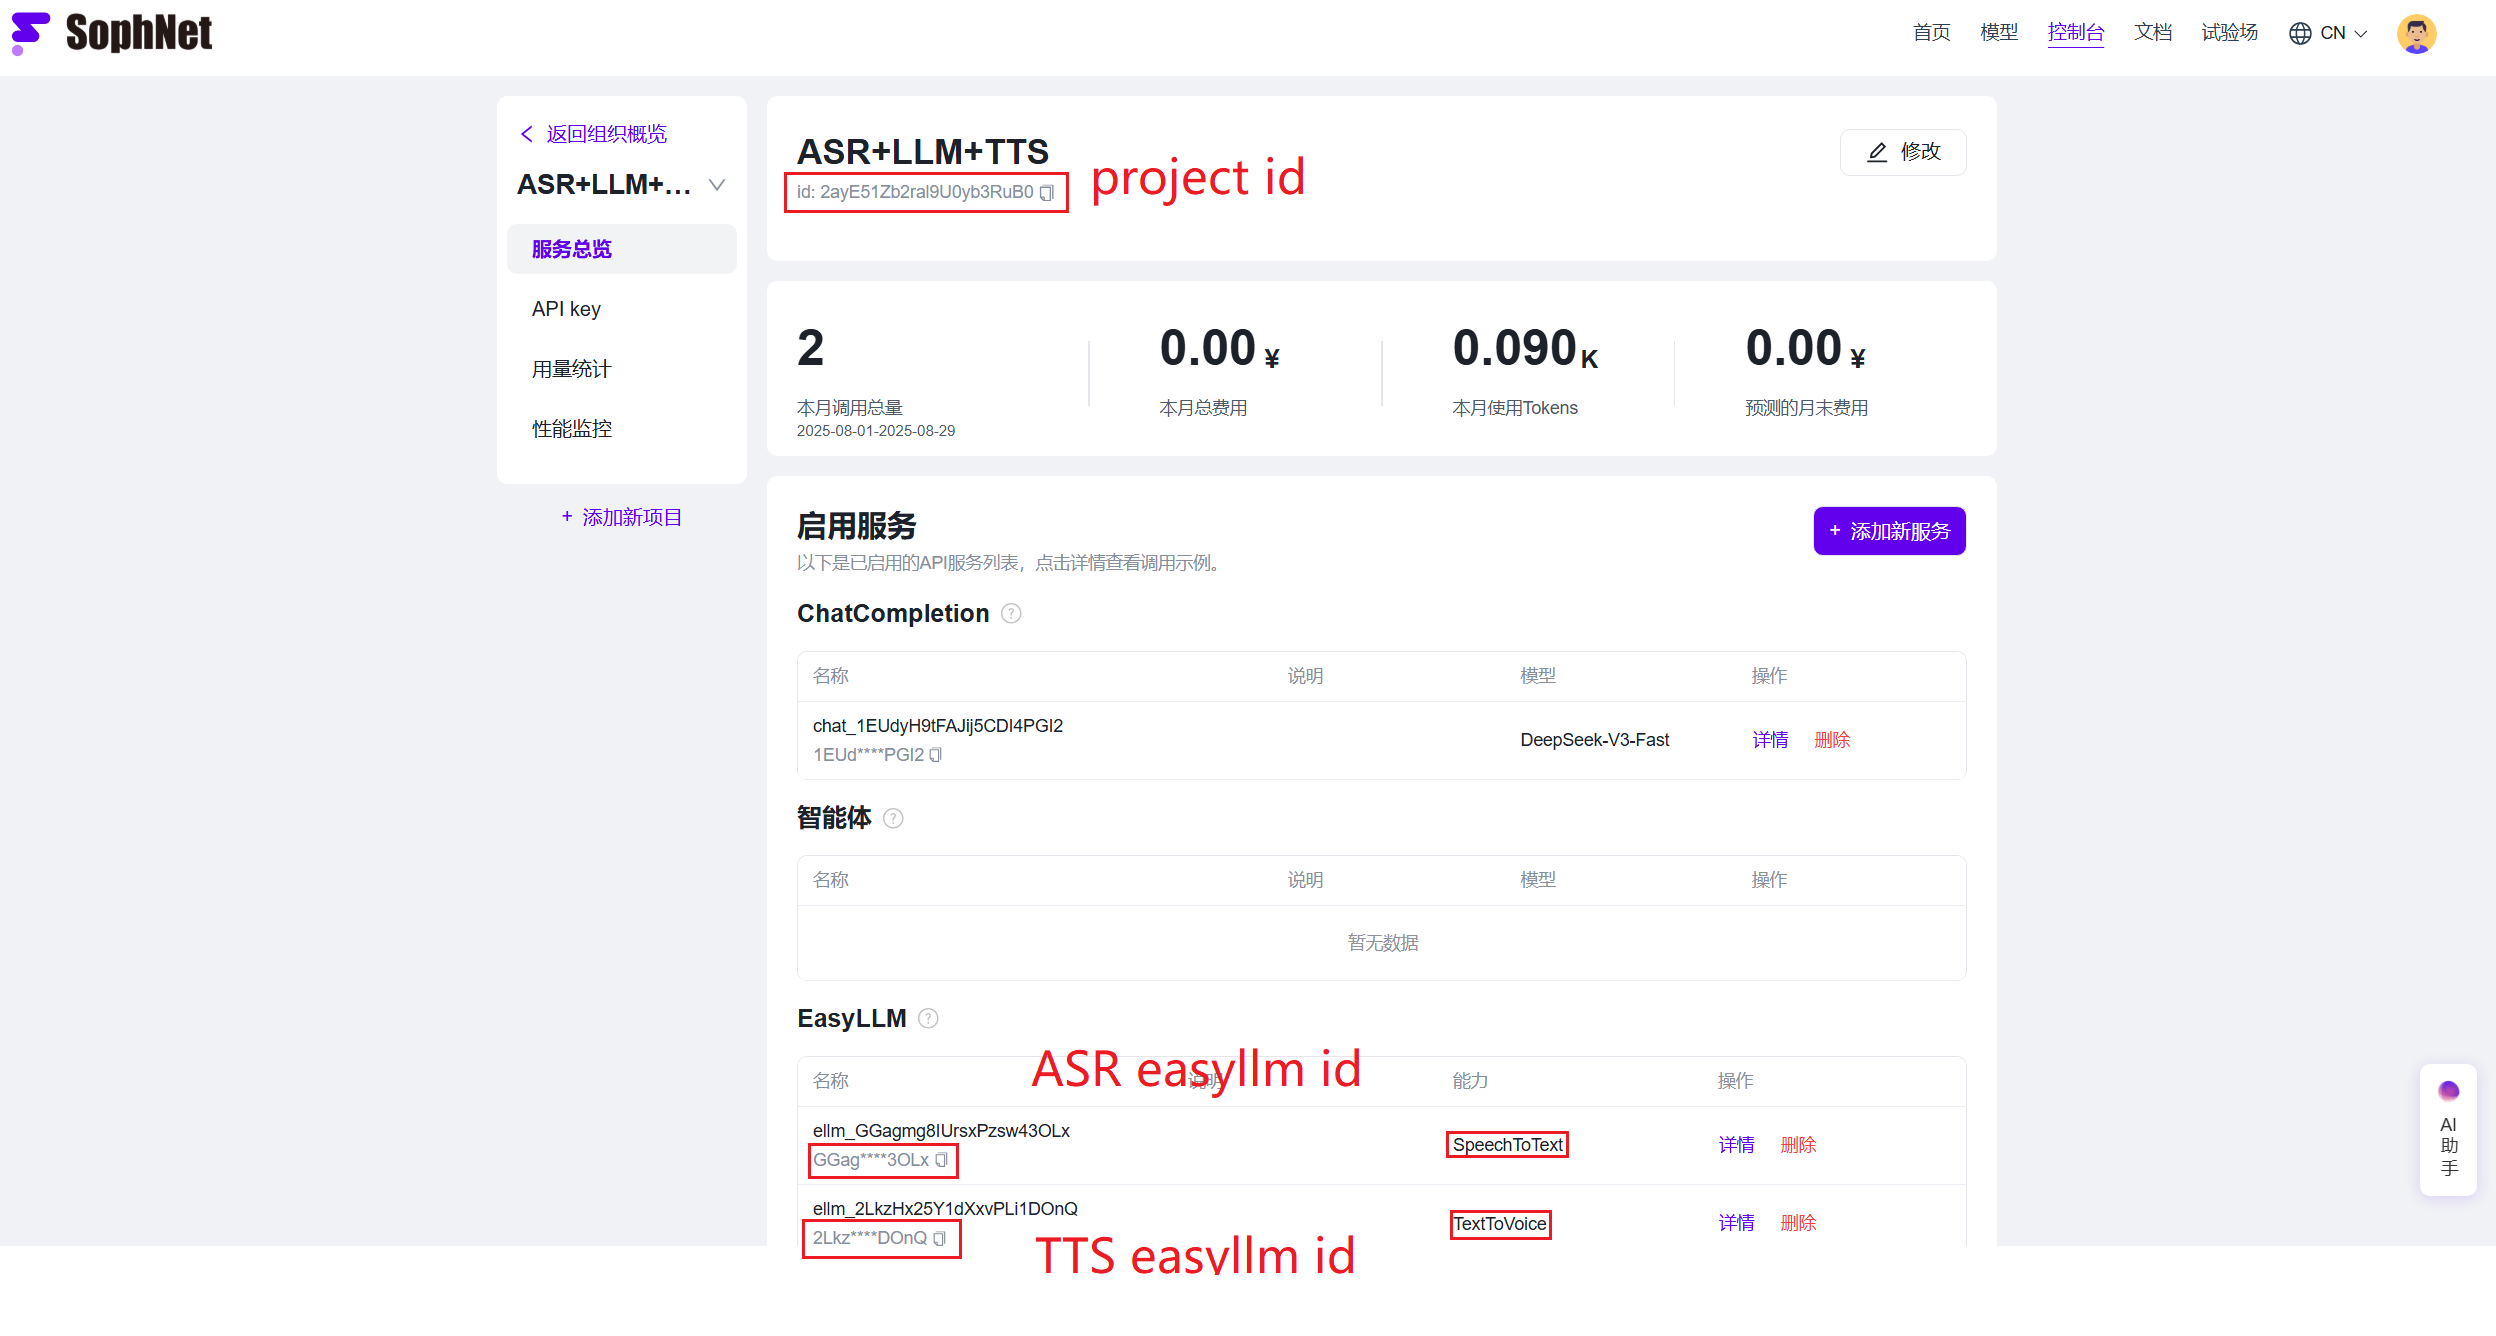The height and width of the screenshot is (1336, 2496).
Task: Open 详情 for the TextToVoice service
Action: (x=1736, y=1223)
